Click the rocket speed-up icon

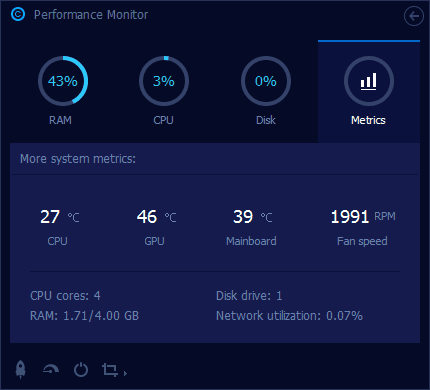(21, 369)
